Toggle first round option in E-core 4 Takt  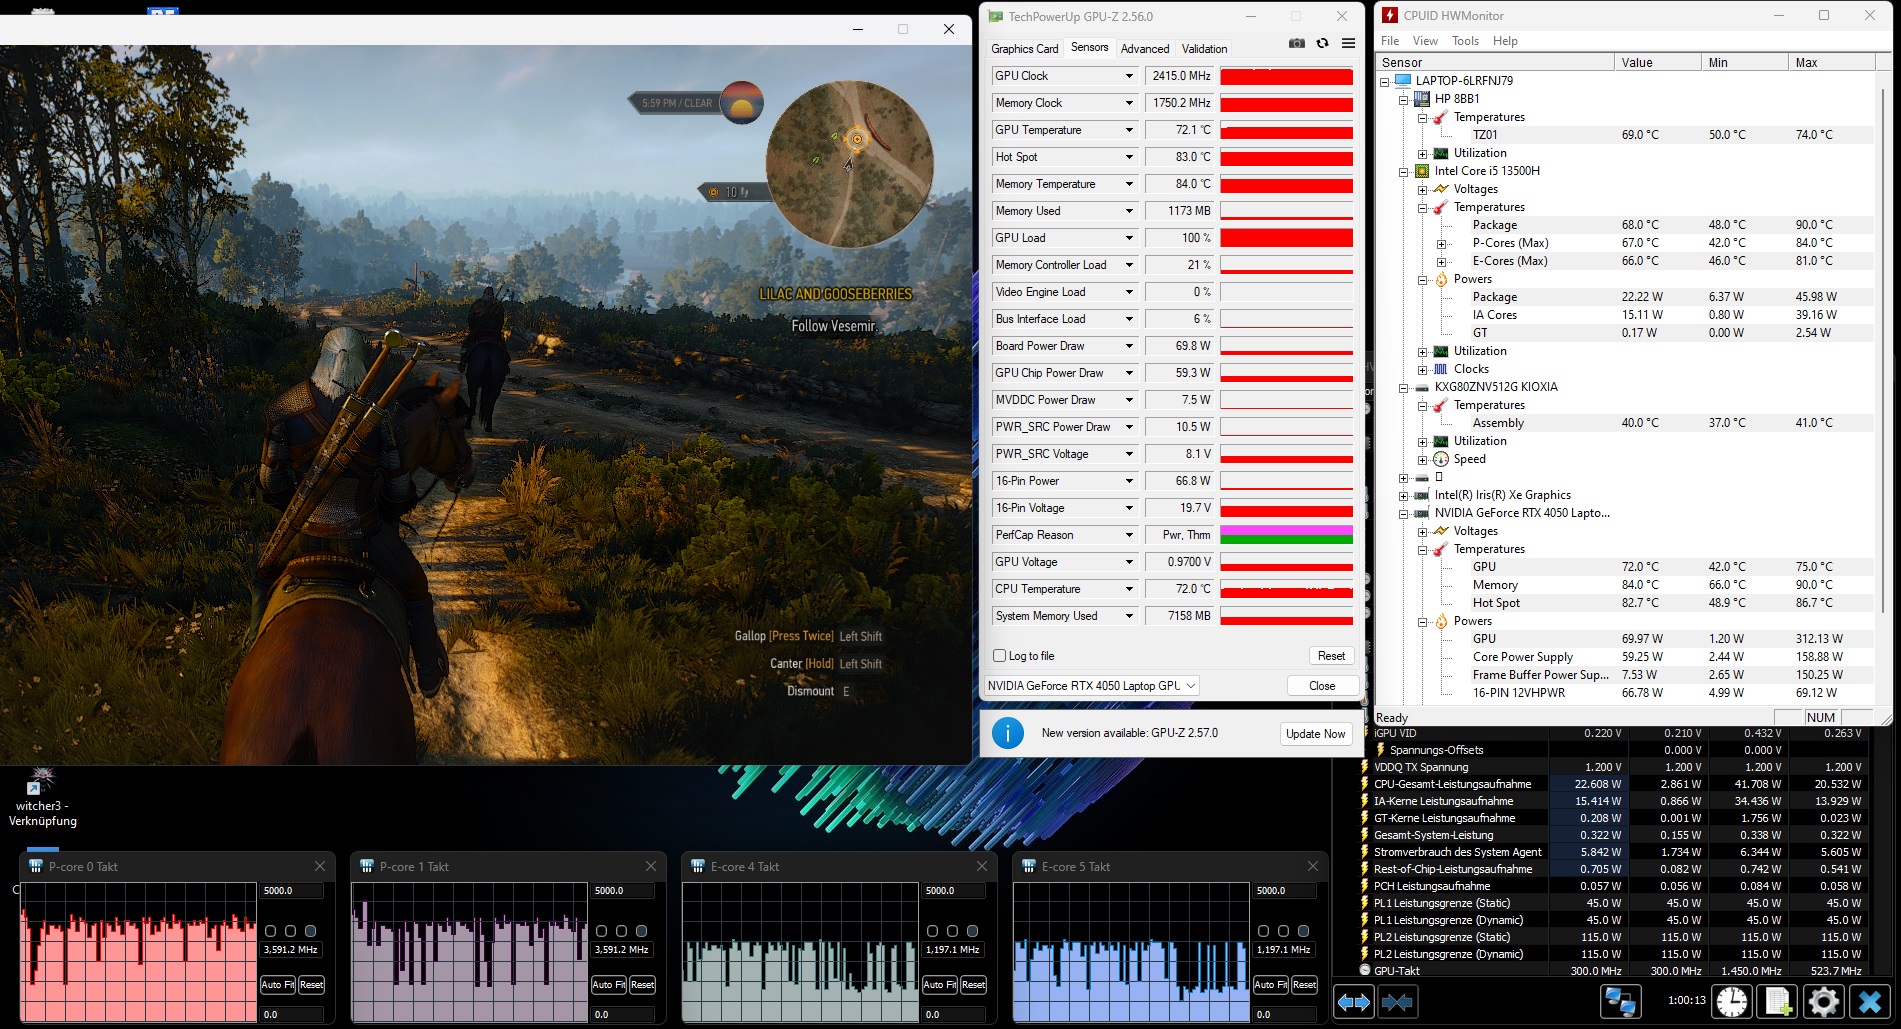932,931
